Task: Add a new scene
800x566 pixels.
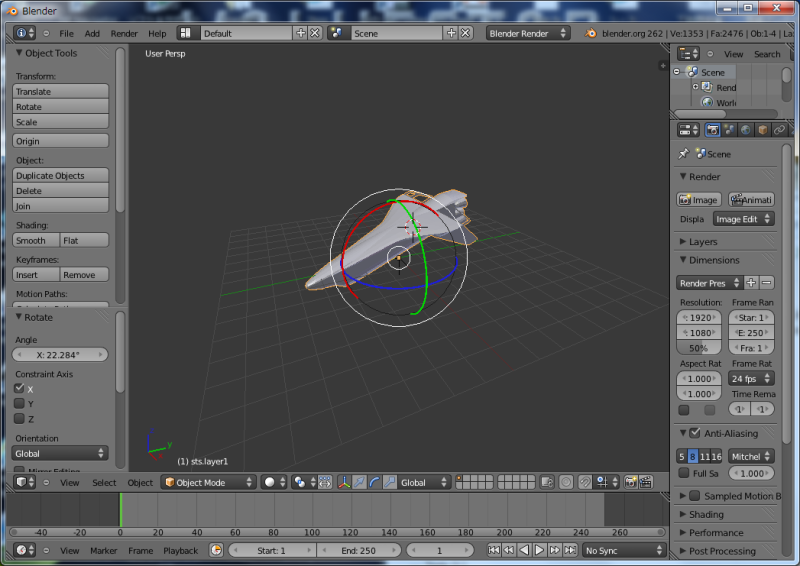Action: coord(451,33)
